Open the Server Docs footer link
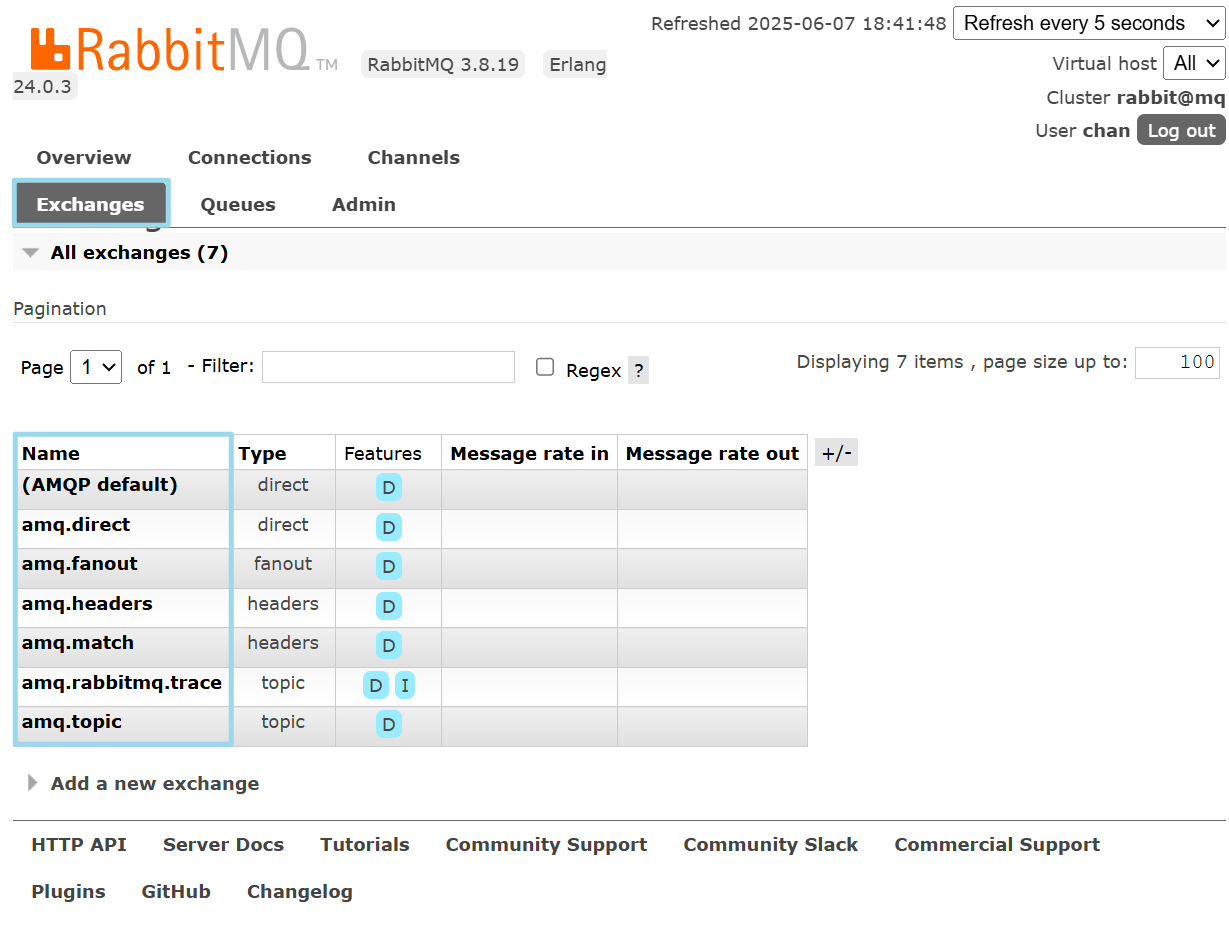The image size is (1229, 938). [x=223, y=845]
